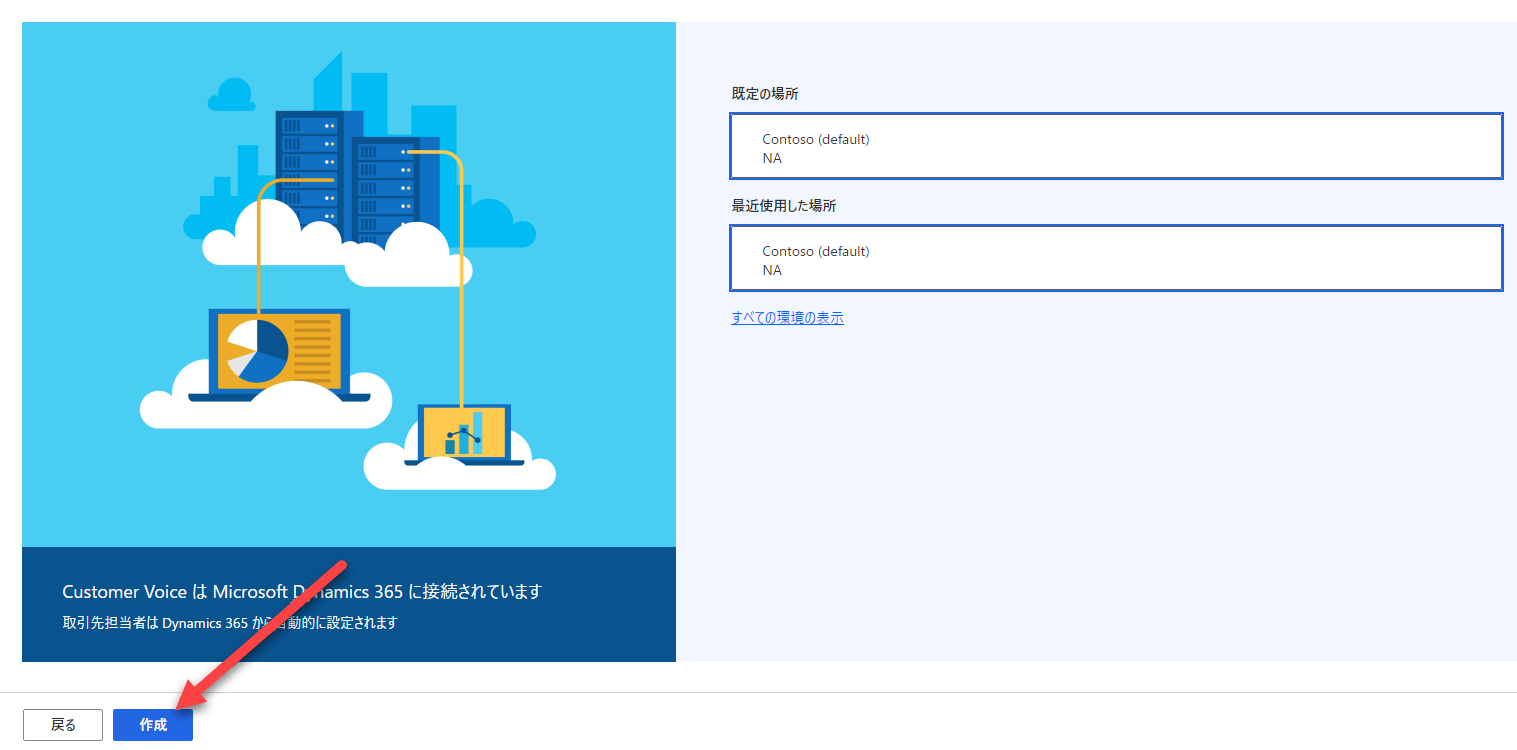The height and width of the screenshot is (750, 1517).
Task: Click the 戻る button
Action: coord(62,724)
